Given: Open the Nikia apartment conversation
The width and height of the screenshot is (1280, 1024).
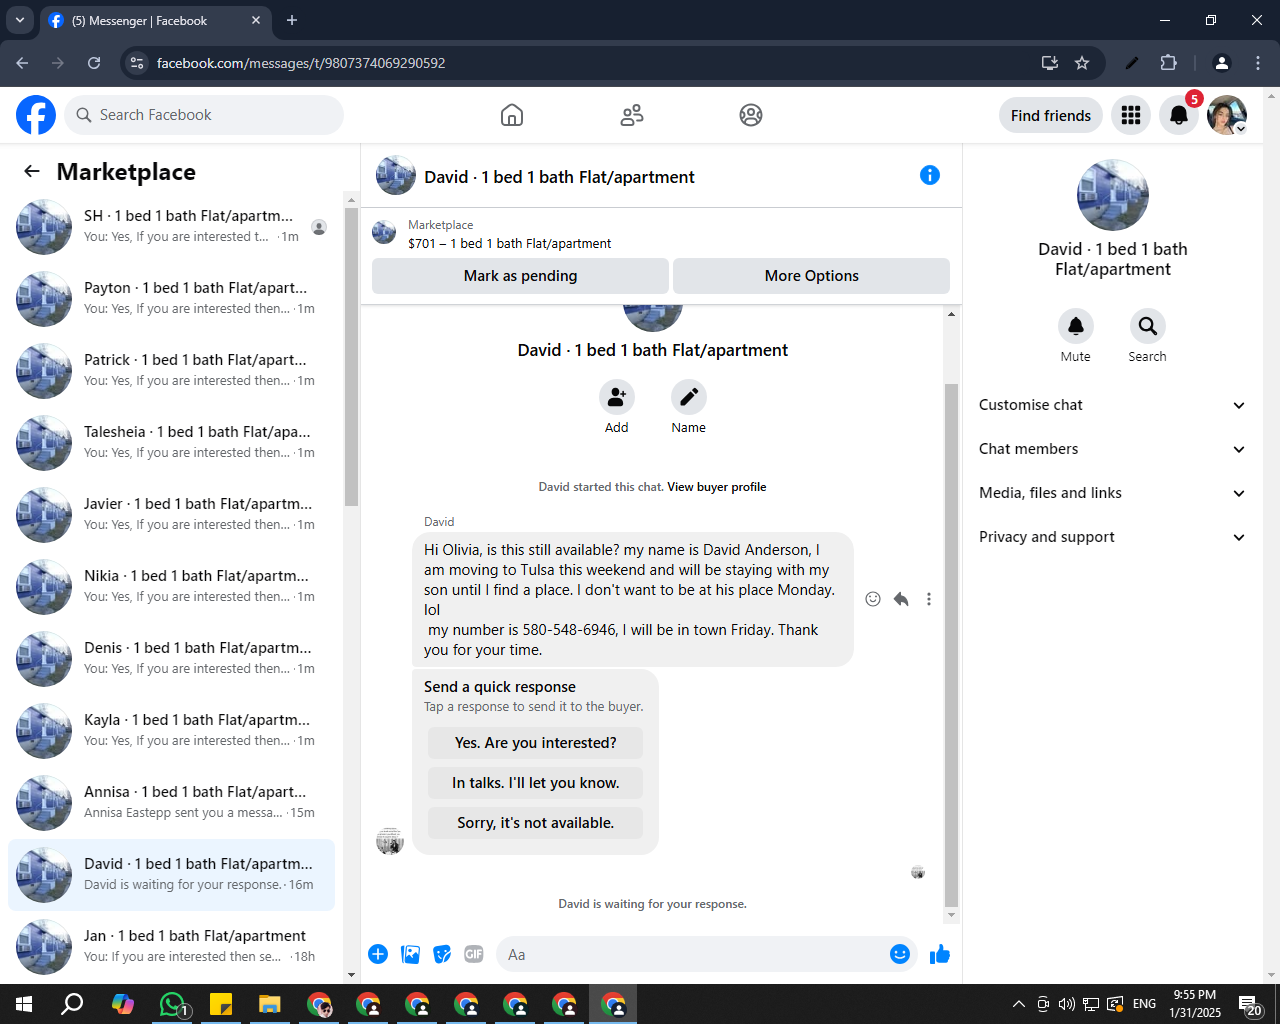Looking at the screenshot, I should (x=172, y=587).
